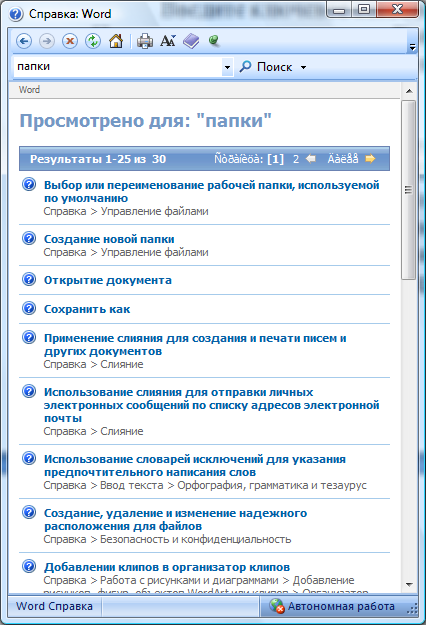This screenshot has width=426, height=625.
Task: Open the toolbar options overflow arrow
Action: pyautogui.click(x=412, y=47)
